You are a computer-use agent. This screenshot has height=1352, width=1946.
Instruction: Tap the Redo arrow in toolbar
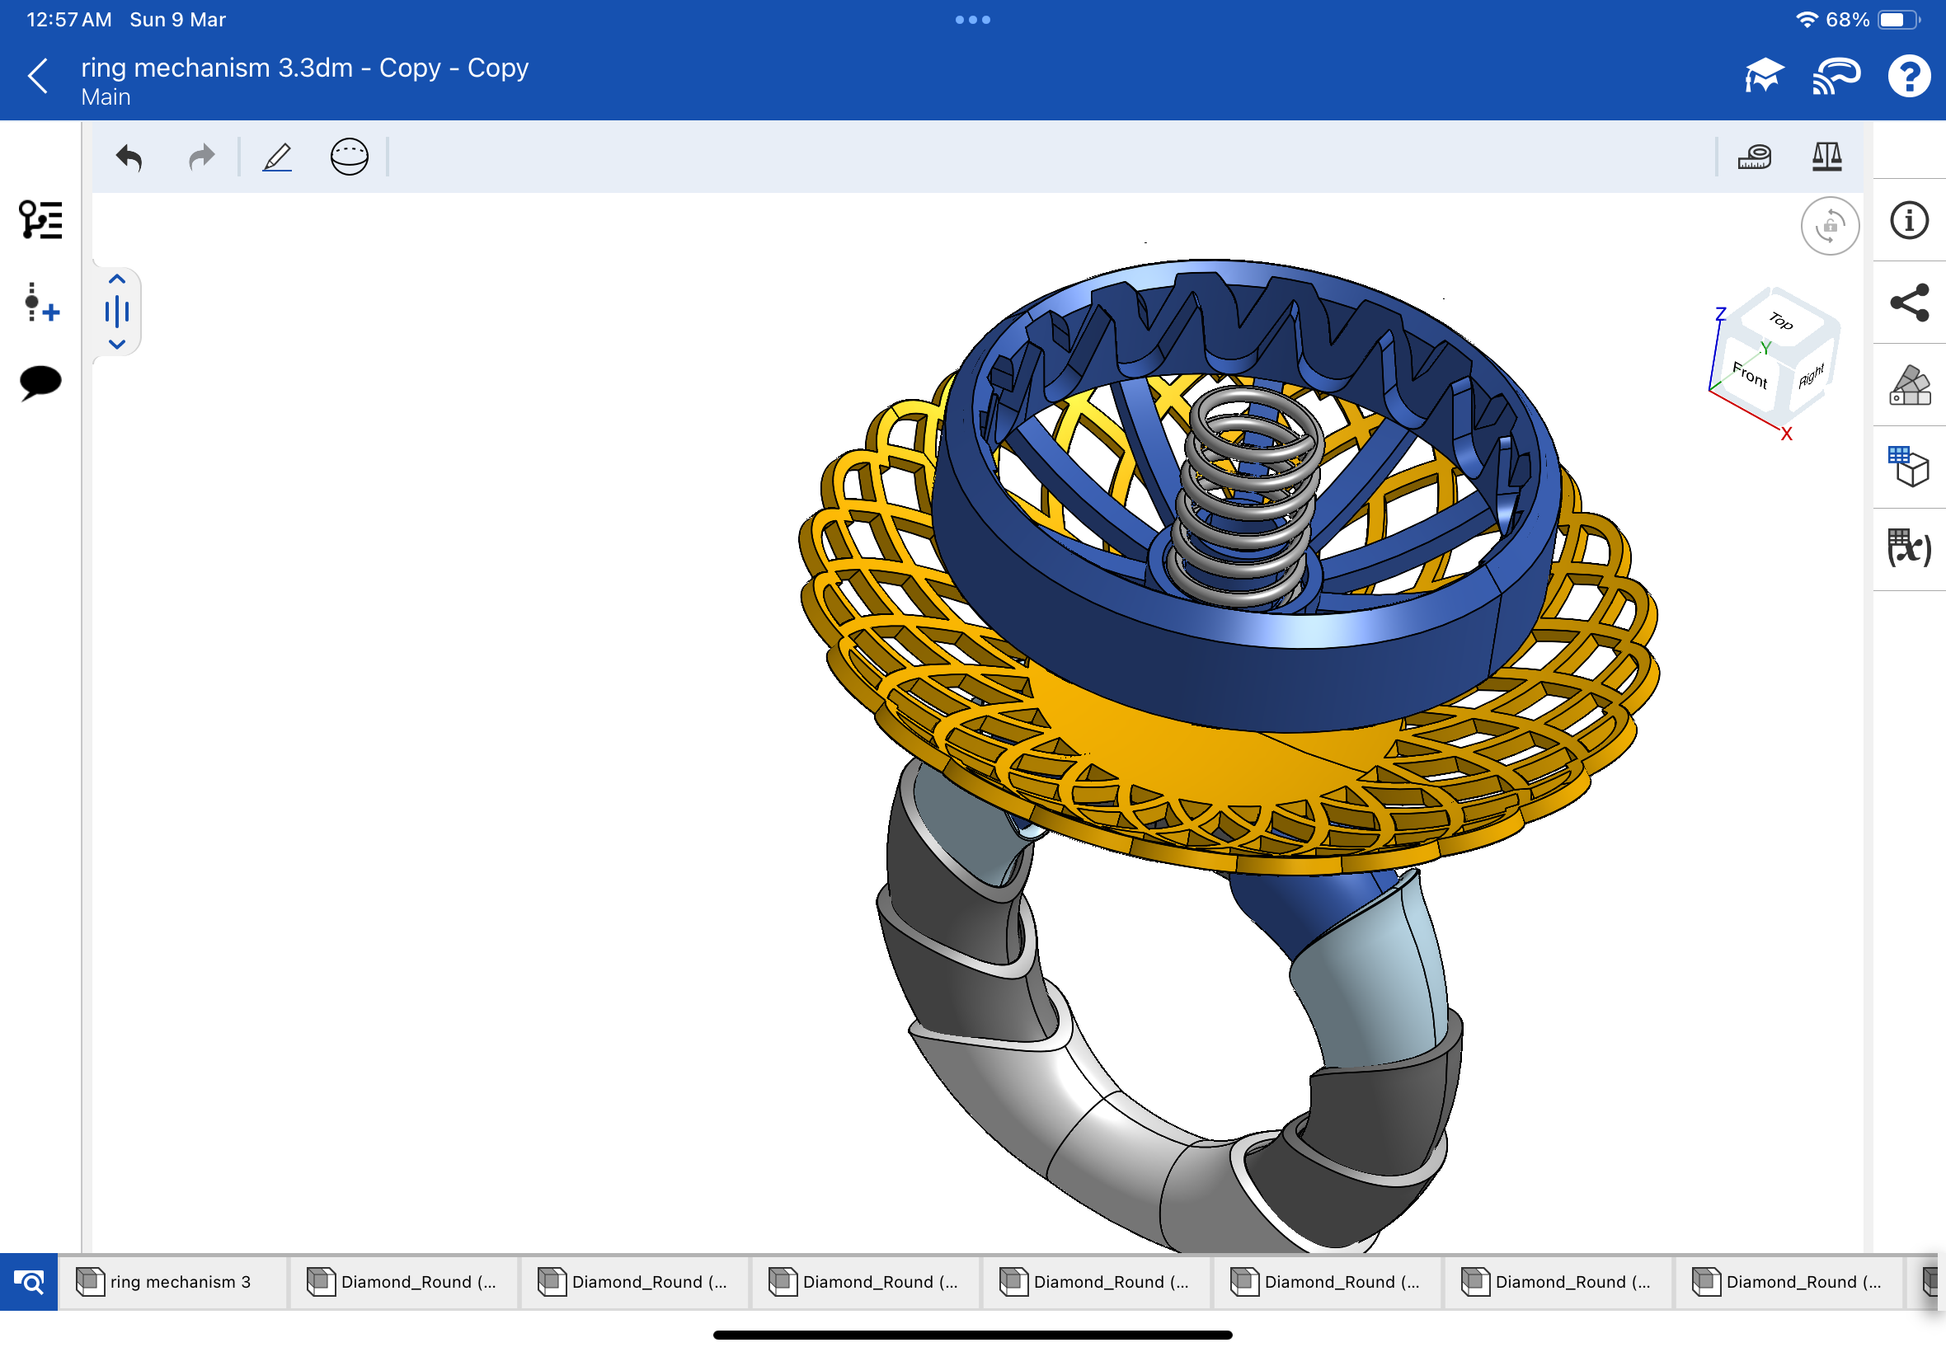tap(202, 157)
